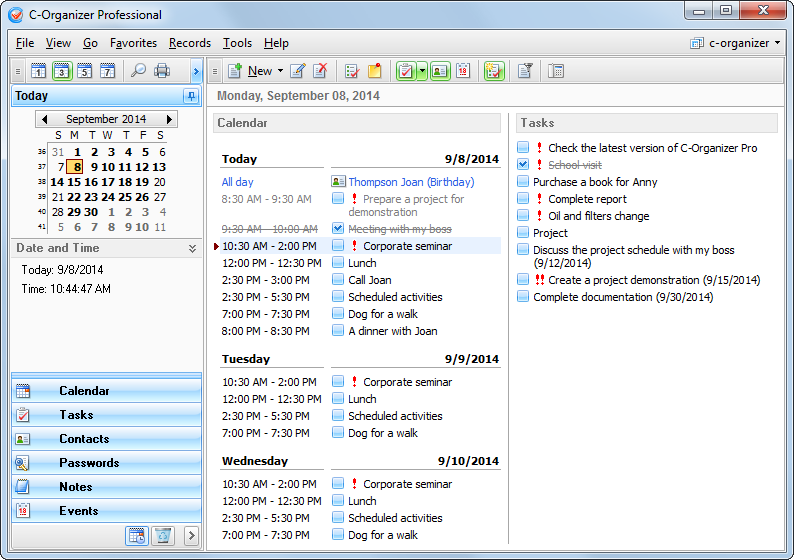
Task: Uncheck the School visit task checkbox
Action: pos(523,164)
